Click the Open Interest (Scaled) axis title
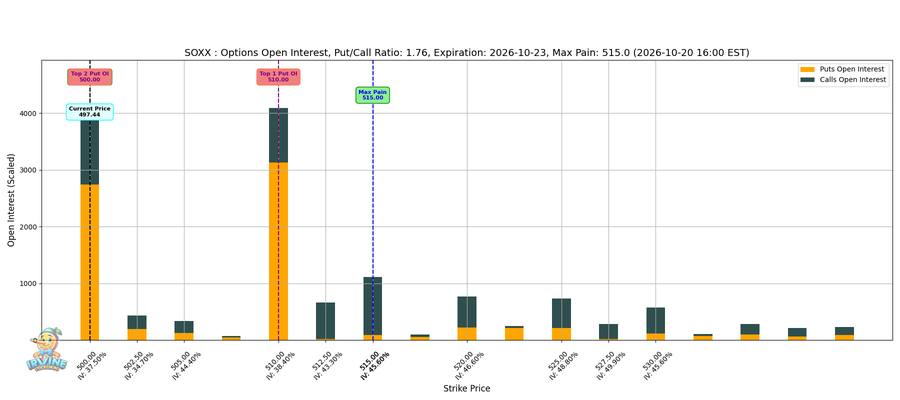This screenshot has height=400, width=900. pyautogui.click(x=11, y=200)
